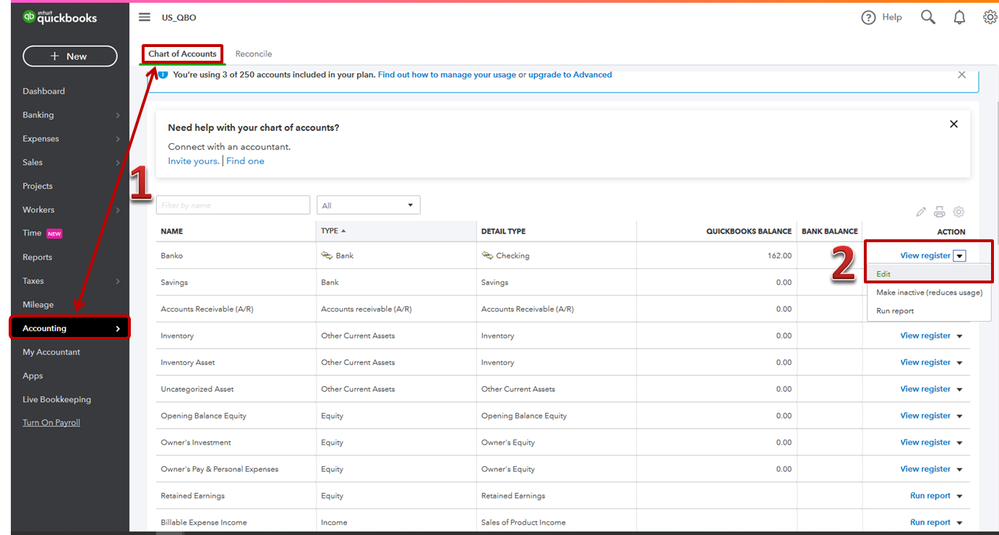Open the settings gear in header
Viewport: 999px width, 535px height.
coord(991,17)
